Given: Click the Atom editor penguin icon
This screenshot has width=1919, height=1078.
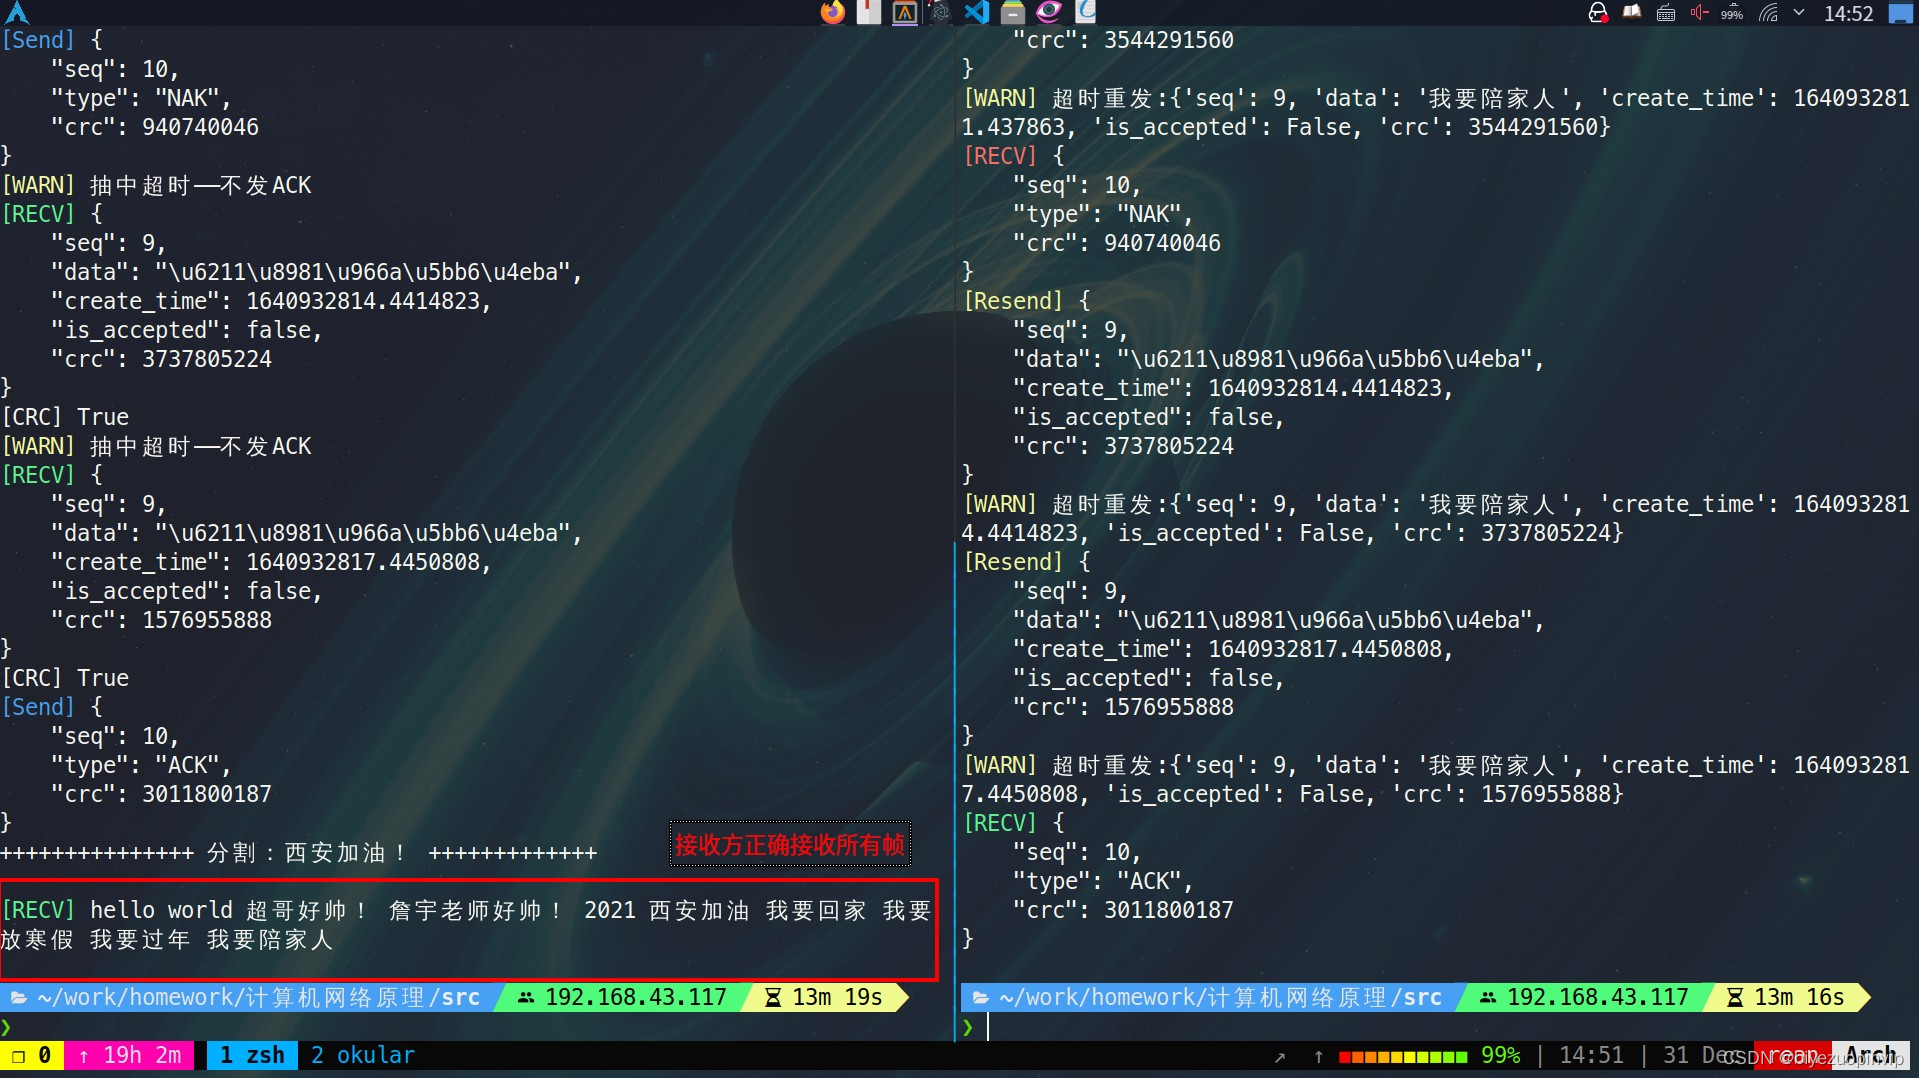Looking at the screenshot, I should point(941,13).
